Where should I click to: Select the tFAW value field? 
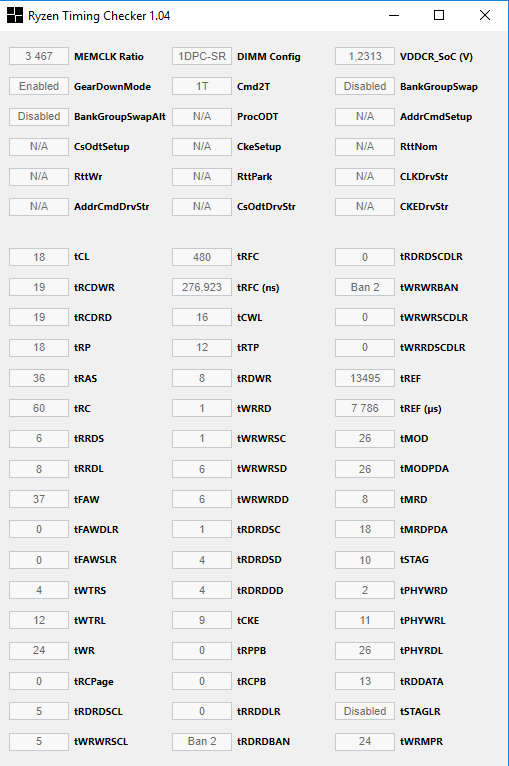[x=39, y=499]
